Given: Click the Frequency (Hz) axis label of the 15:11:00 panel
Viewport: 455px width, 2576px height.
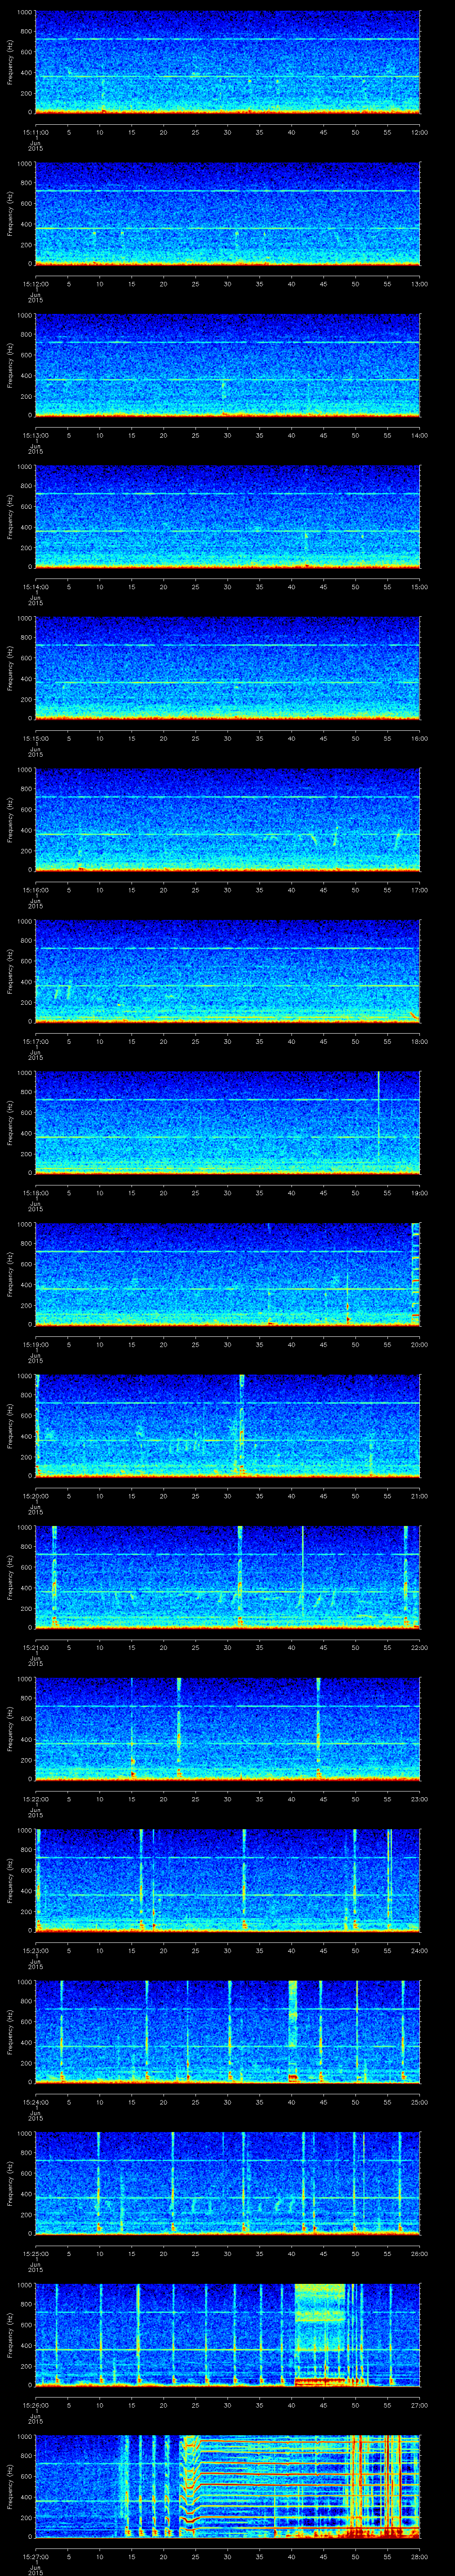Looking at the screenshot, I should pos(10,62).
